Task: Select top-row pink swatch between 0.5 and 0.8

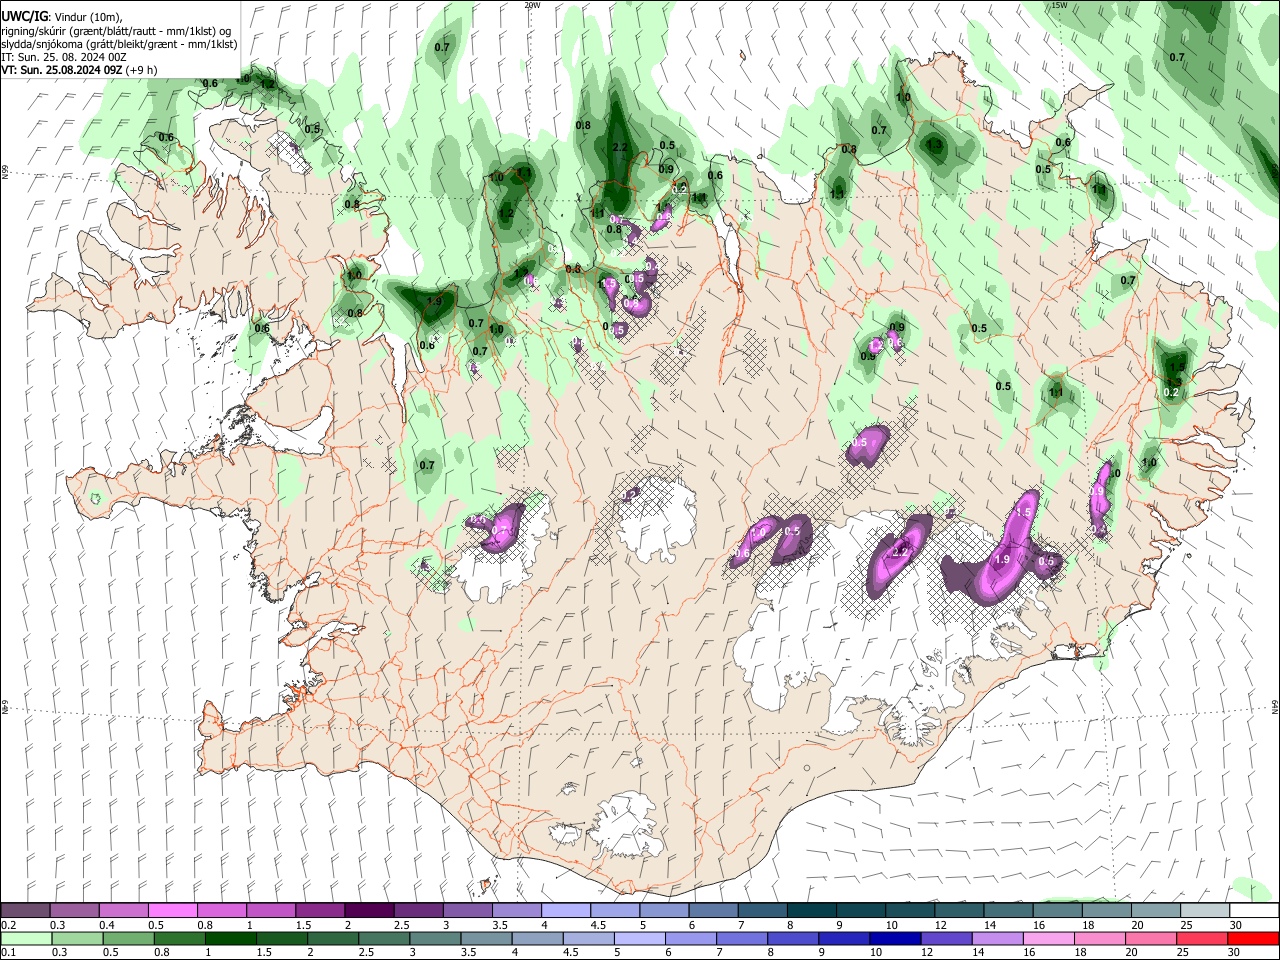Action: 172,911
